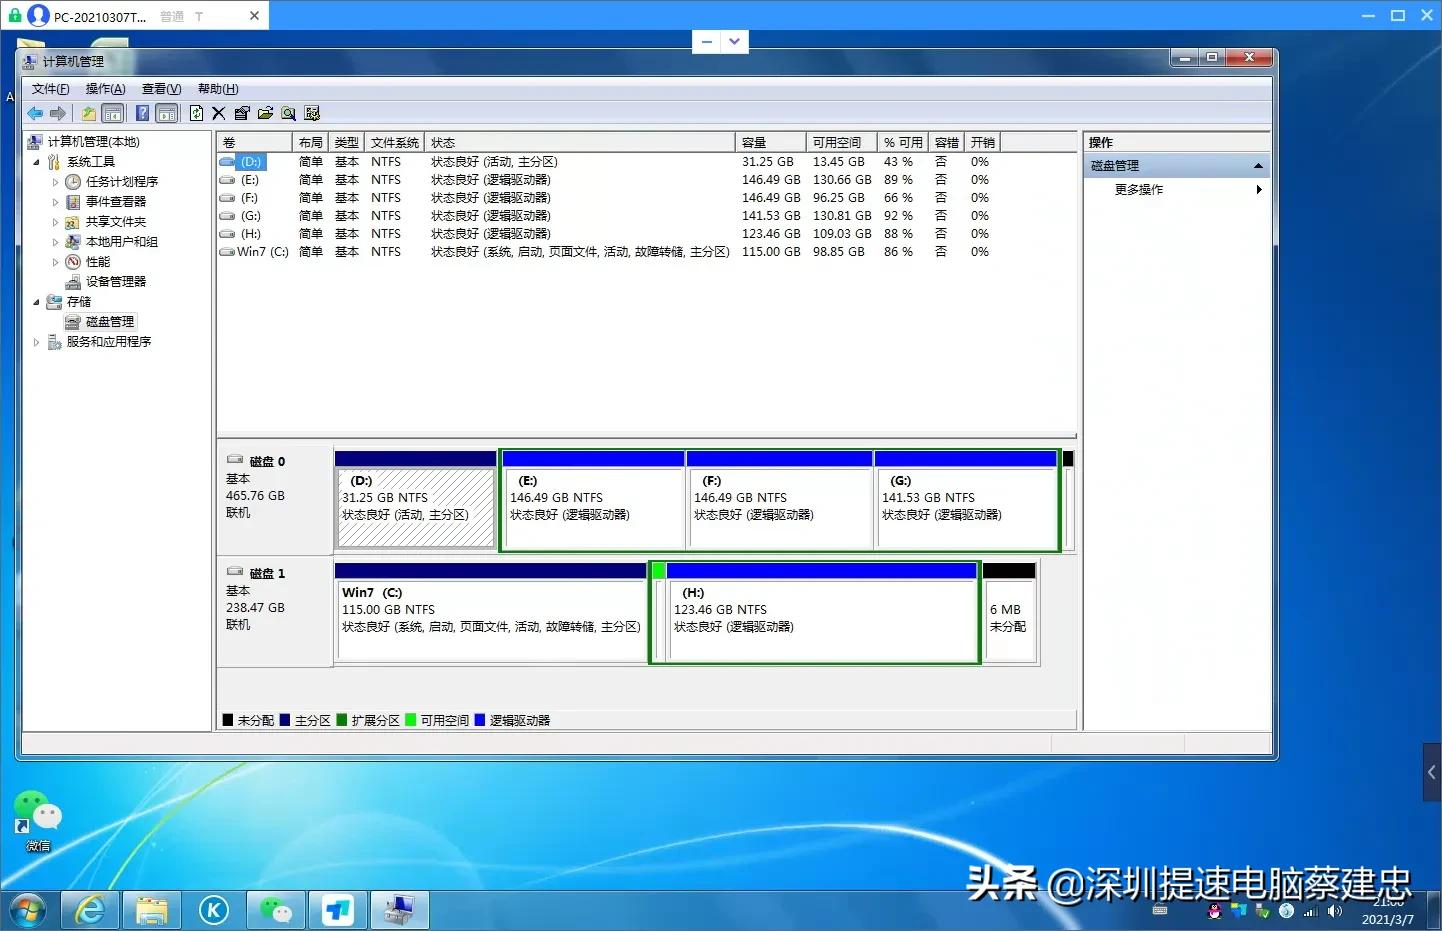Click 更多操作 in the actions pane
Screen dimensions: 1442x931
(1139, 189)
